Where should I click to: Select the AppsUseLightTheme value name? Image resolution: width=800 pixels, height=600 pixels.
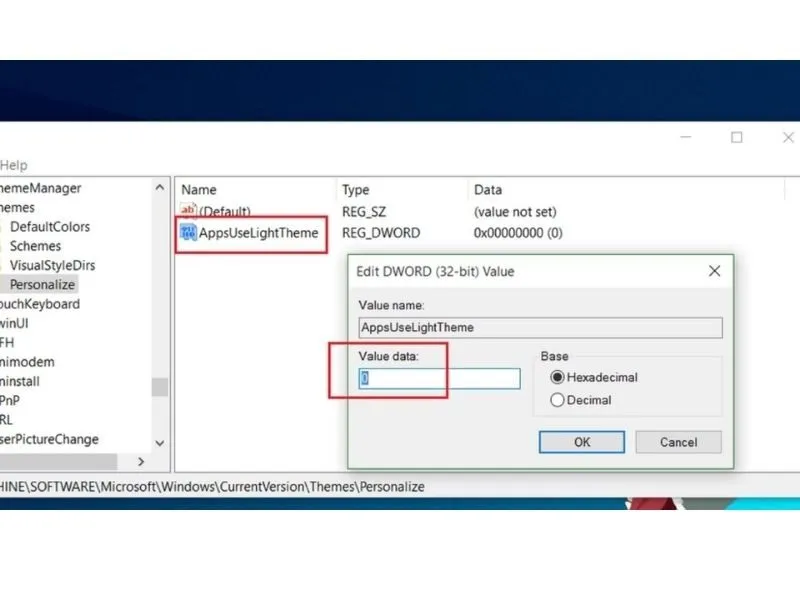click(x=258, y=233)
